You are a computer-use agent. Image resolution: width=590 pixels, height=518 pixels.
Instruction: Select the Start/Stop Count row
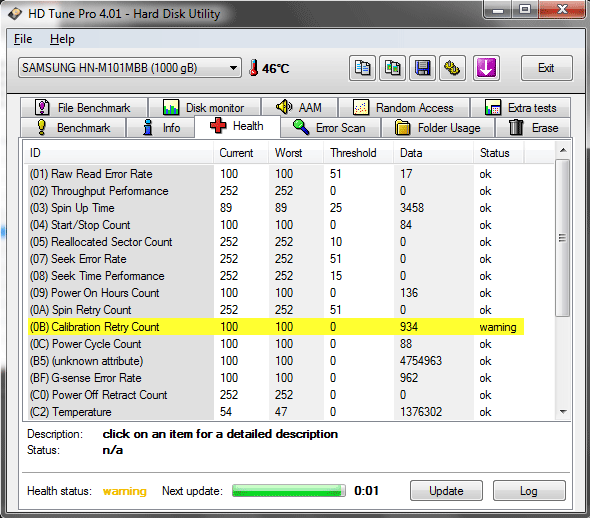click(276, 225)
